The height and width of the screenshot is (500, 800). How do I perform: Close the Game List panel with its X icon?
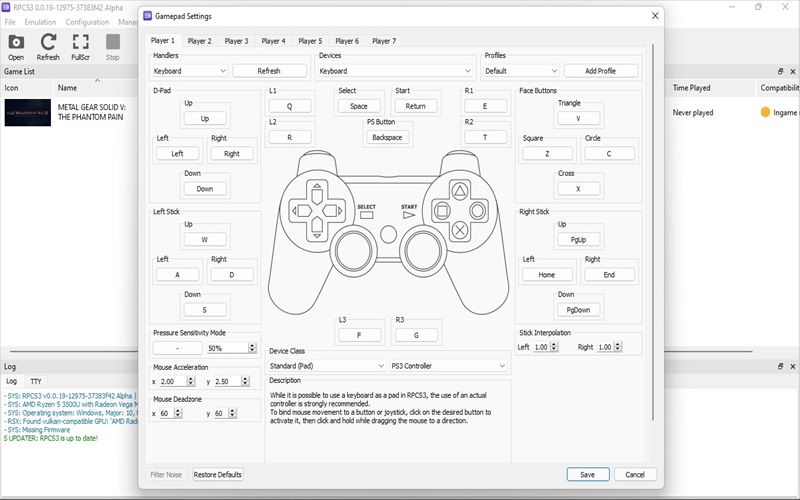pyautogui.click(x=792, y=71)
